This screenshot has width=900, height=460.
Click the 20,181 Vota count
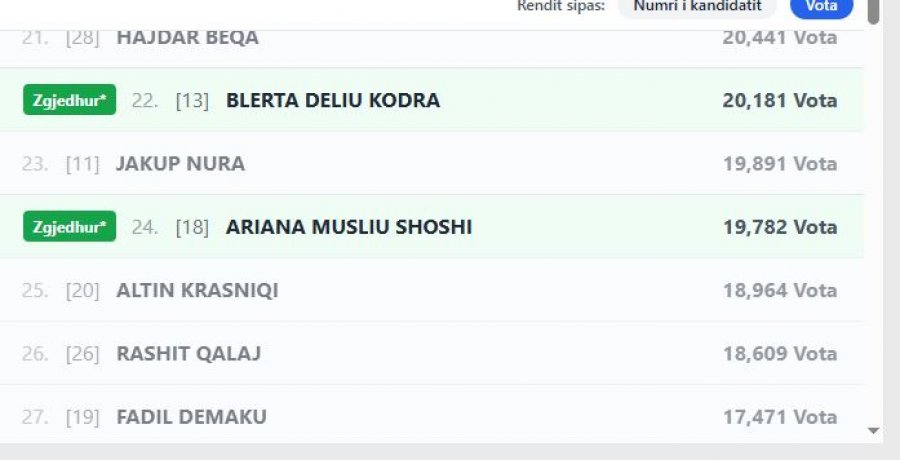coord(779,101)
